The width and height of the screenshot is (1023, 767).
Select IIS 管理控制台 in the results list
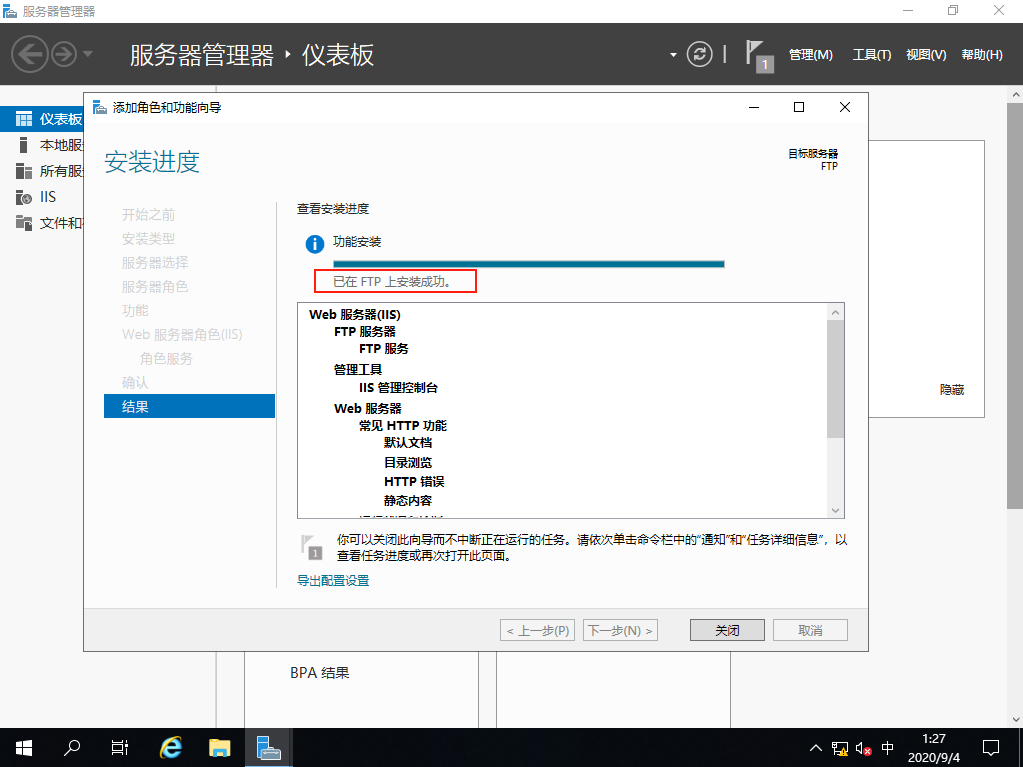(398, 387)
